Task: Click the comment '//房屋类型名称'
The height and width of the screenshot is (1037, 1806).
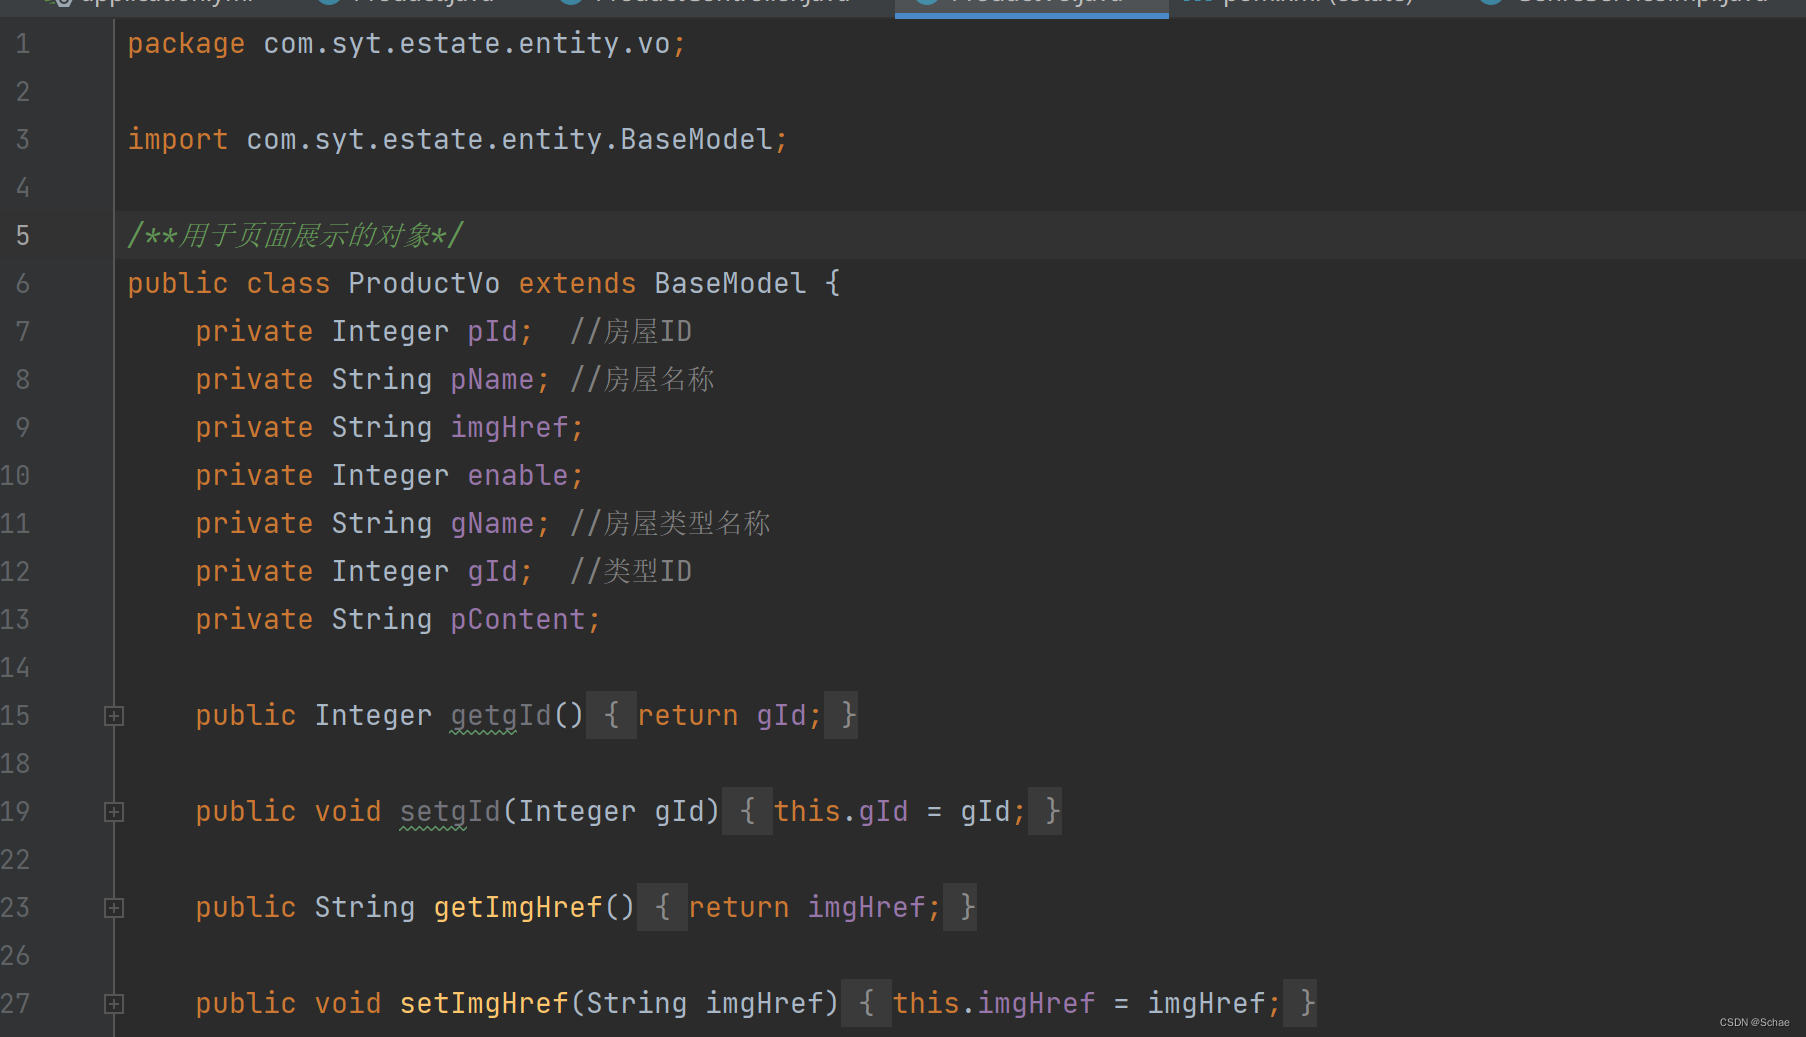Action: coord(670,524)
